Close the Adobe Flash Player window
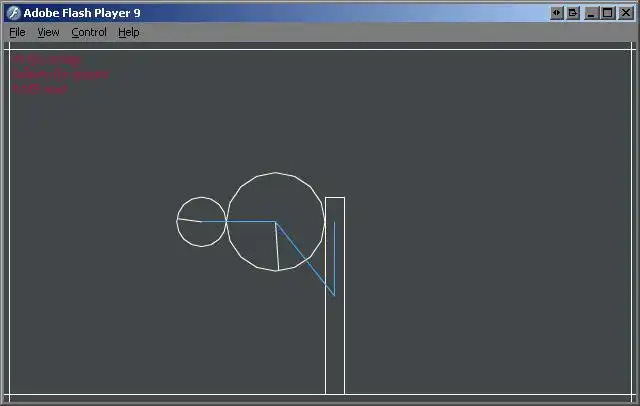The width and height of the screenshot is (640, 406). tap(626, 13)
